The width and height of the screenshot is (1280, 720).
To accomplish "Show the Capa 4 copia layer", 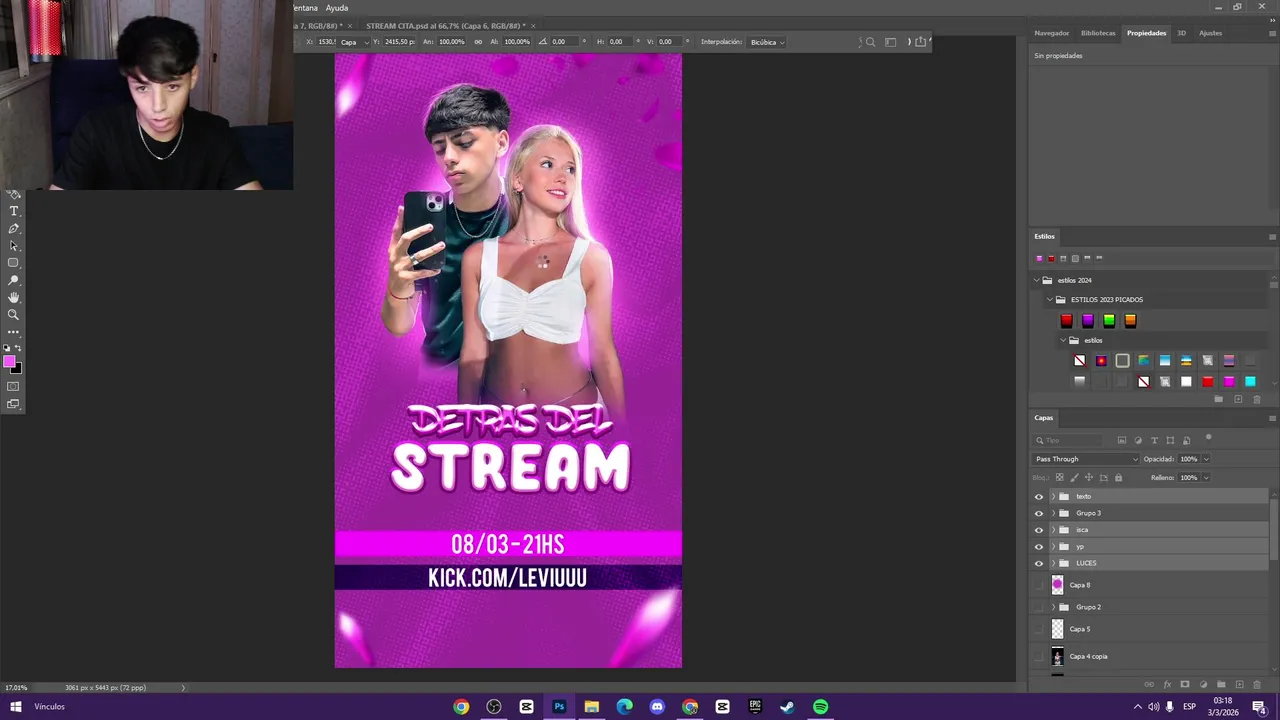I will [1038, 656].
